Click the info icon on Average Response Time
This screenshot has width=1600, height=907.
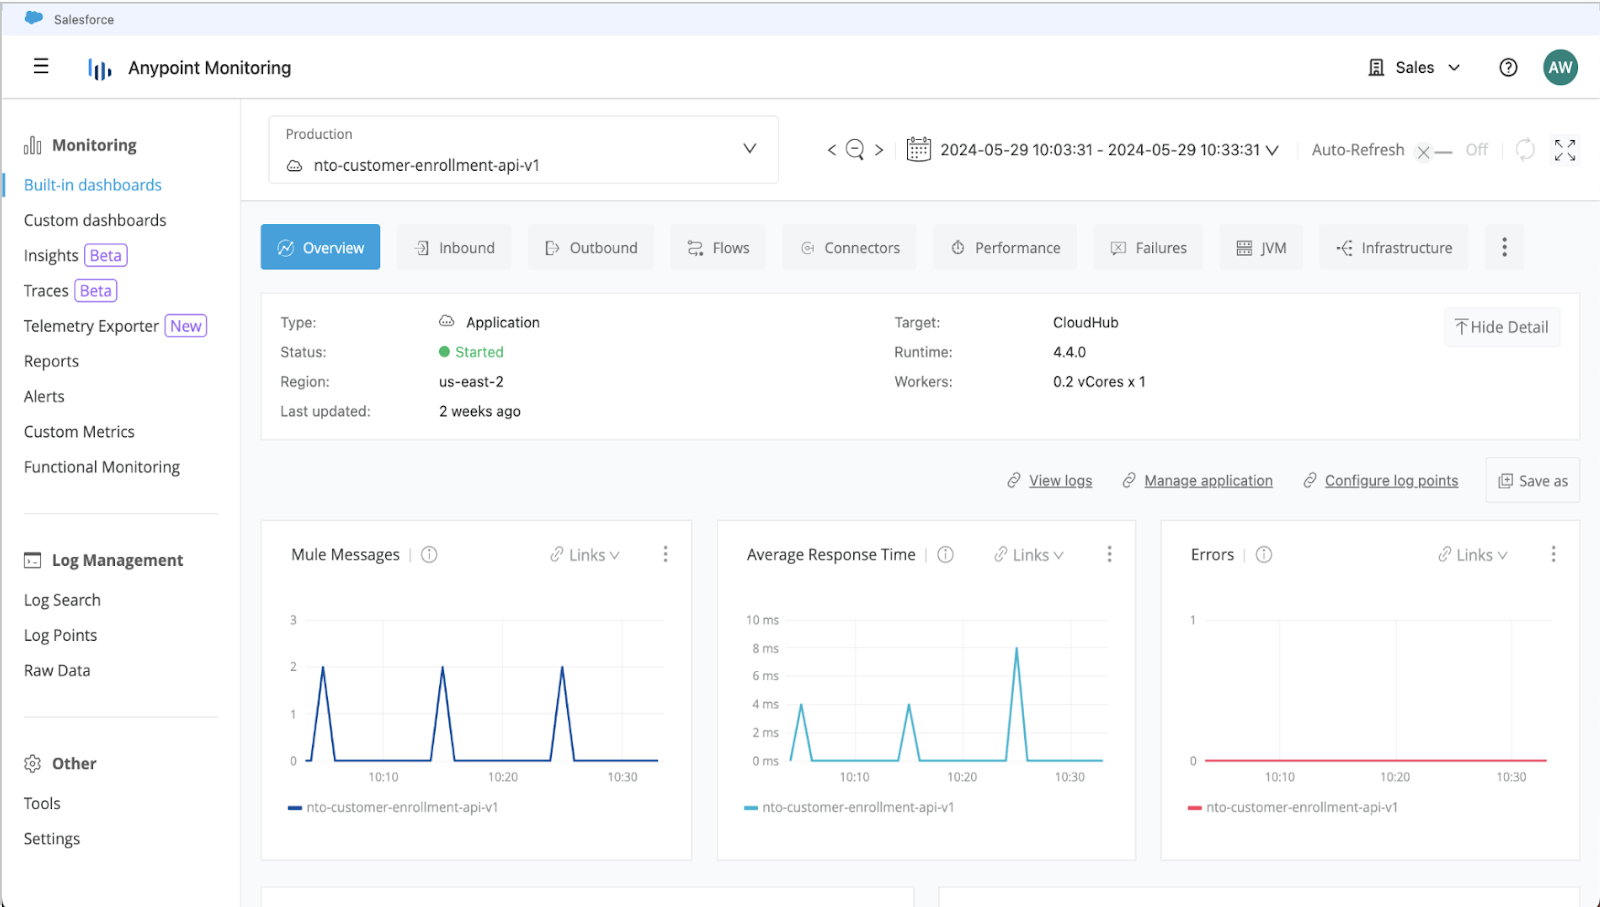(x=945, y=554)
